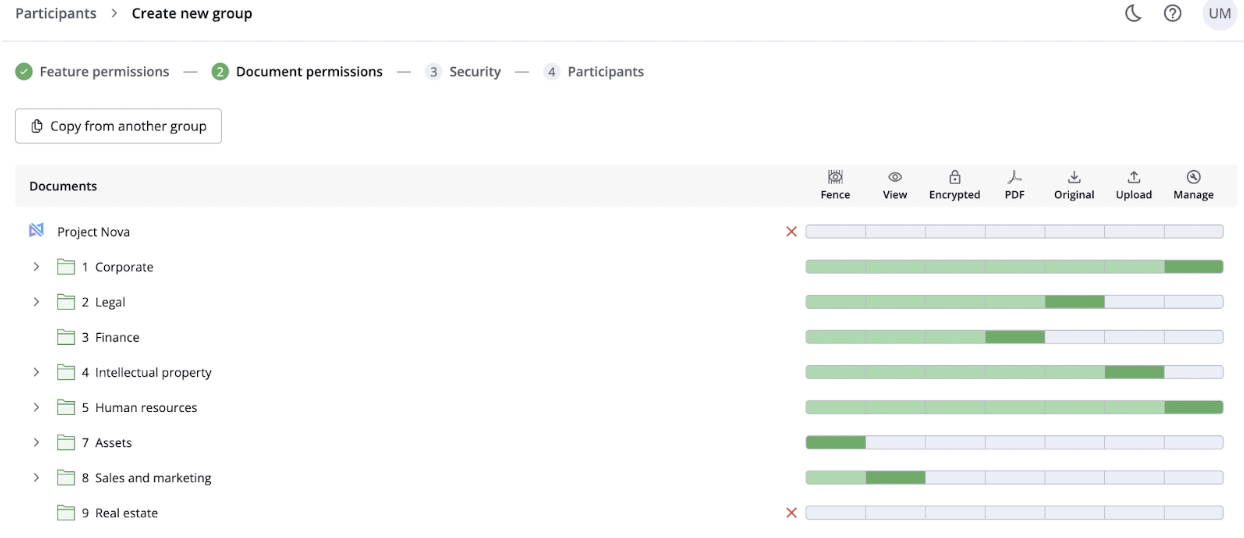Viewport: 1244px width, 538px height.
Task: Click the Encrypted lock column icon
Action: [954, 177]
